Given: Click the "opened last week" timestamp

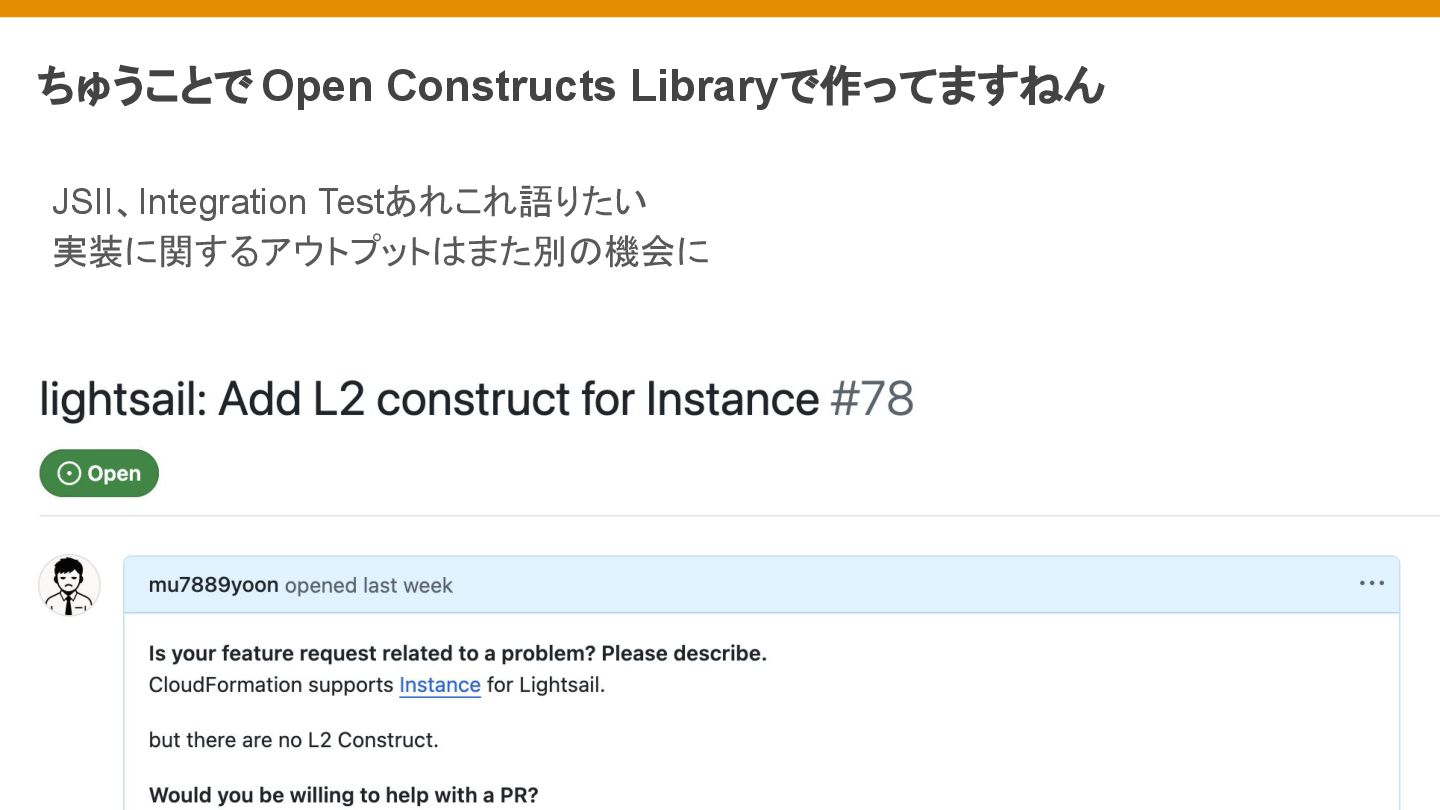Looking at the screenshot, I should point(369,585).
